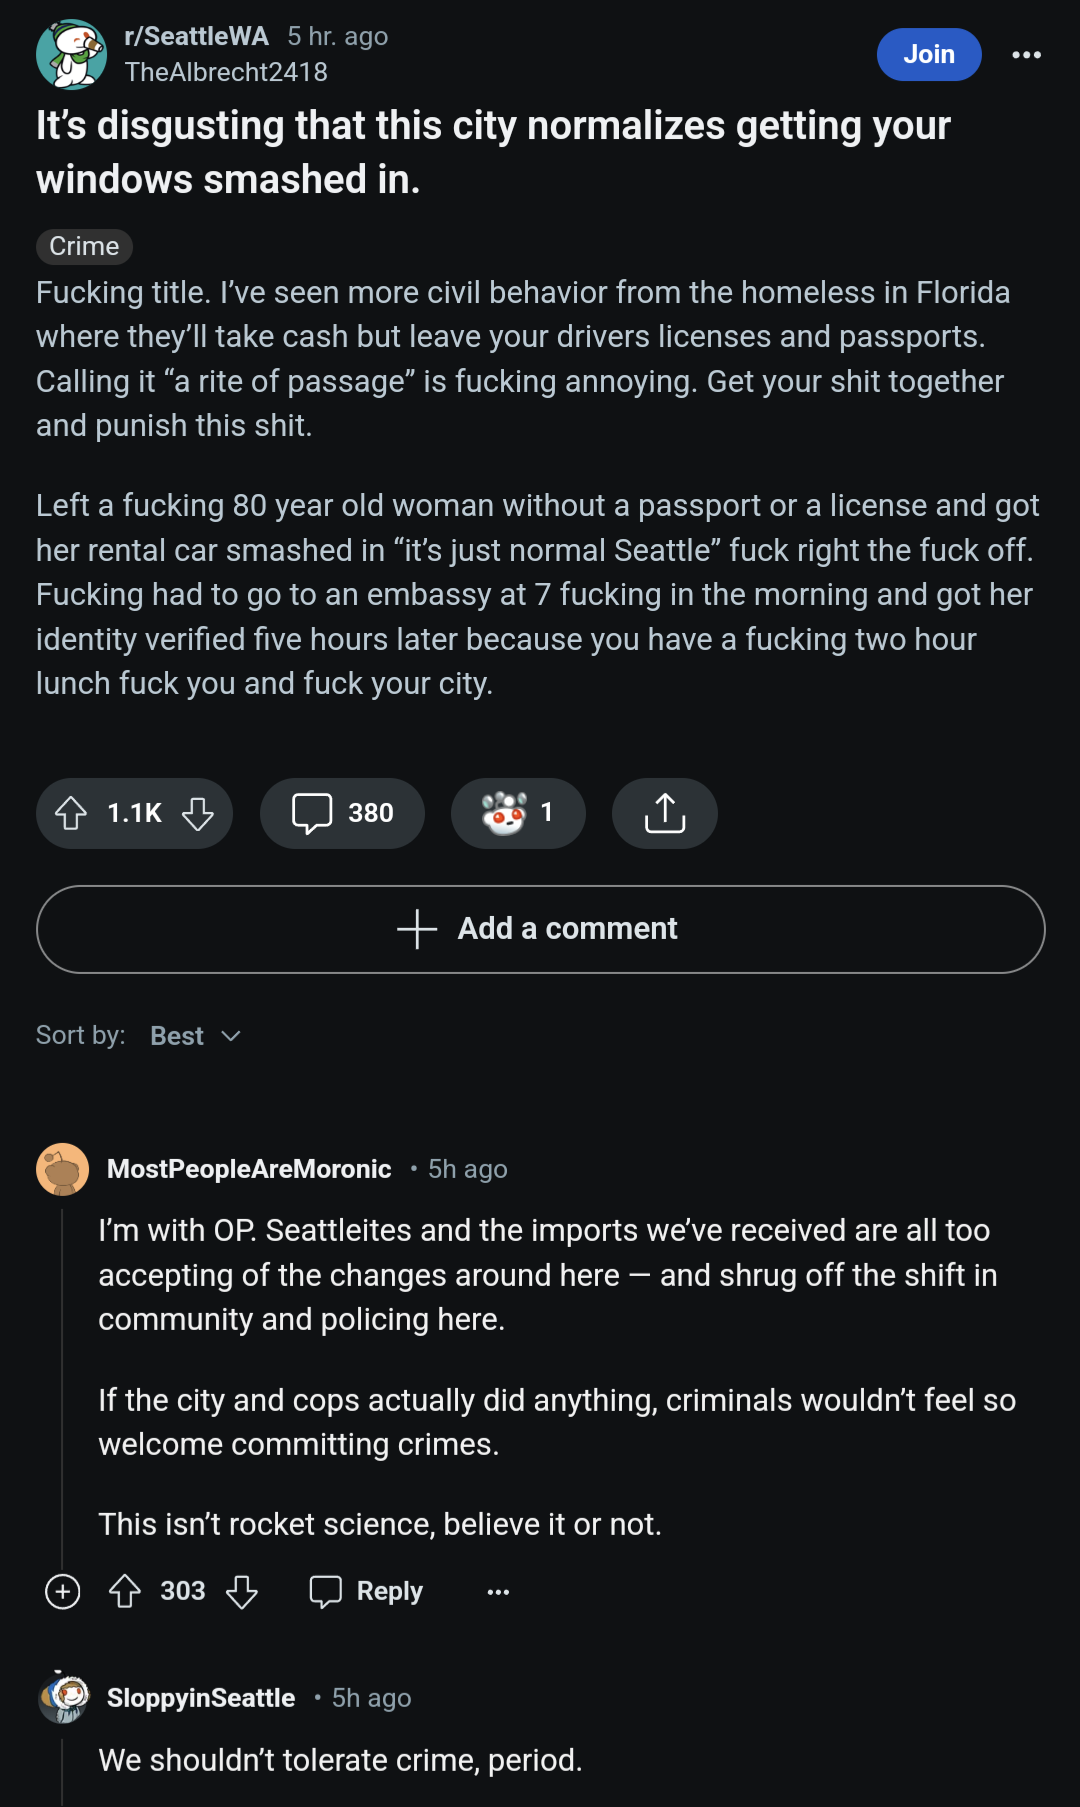Give an award to the post
This screenshot has height=1807, width=1080.
click(517, 813)
